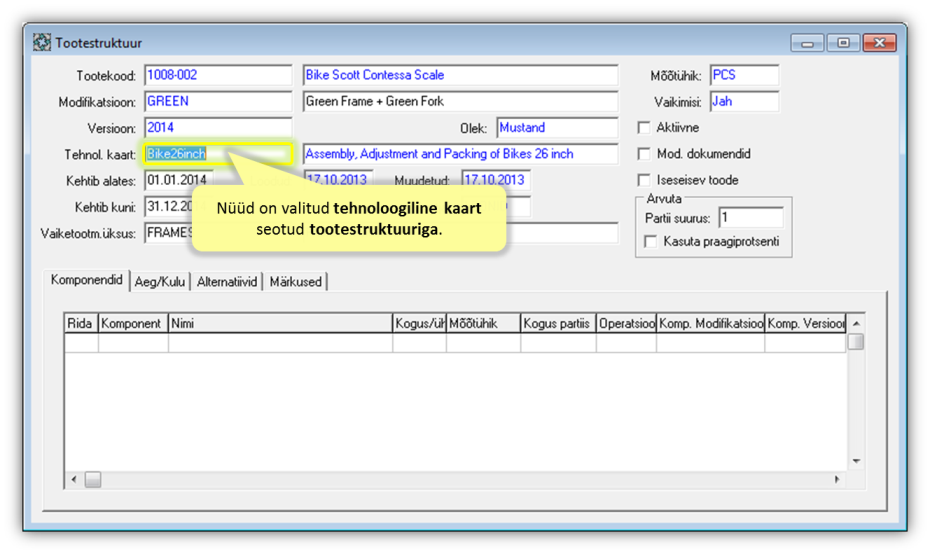This screenshot has height=554, width=930.
Task: Click the Olek field Mustand
Action: tap(557, 128)
